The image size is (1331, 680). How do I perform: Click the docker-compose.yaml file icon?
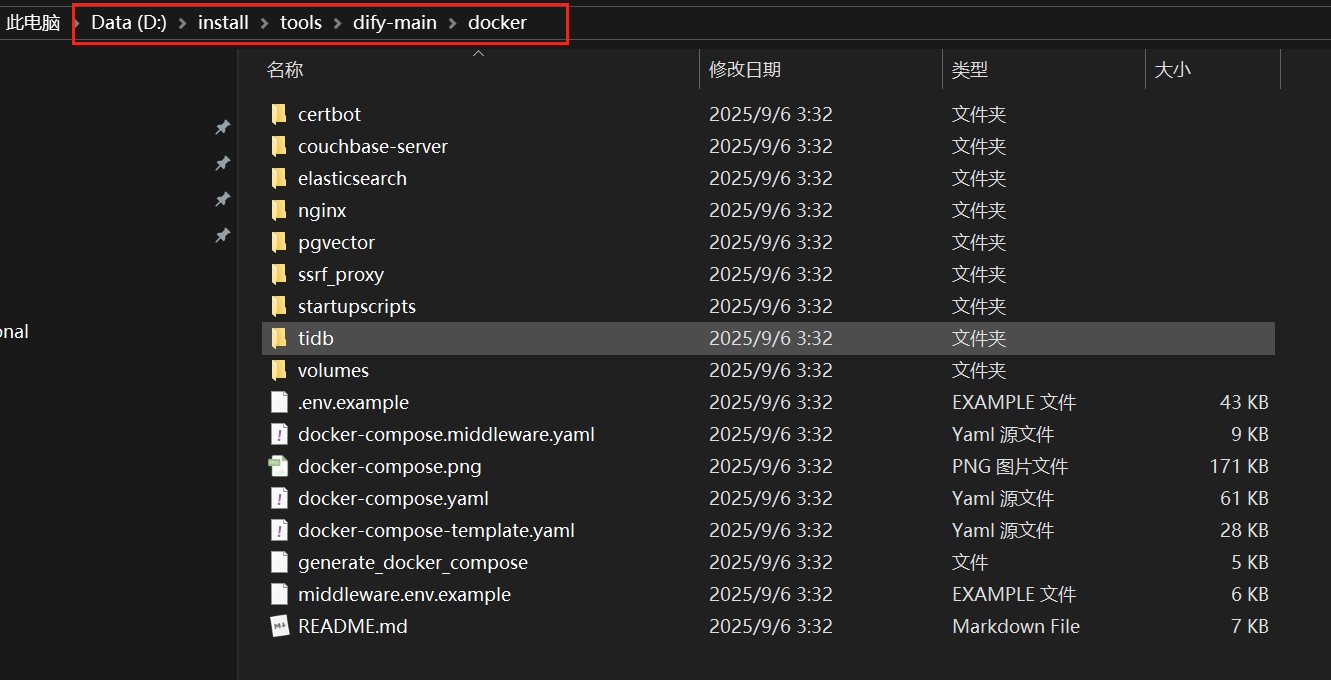tap(279, 498)
